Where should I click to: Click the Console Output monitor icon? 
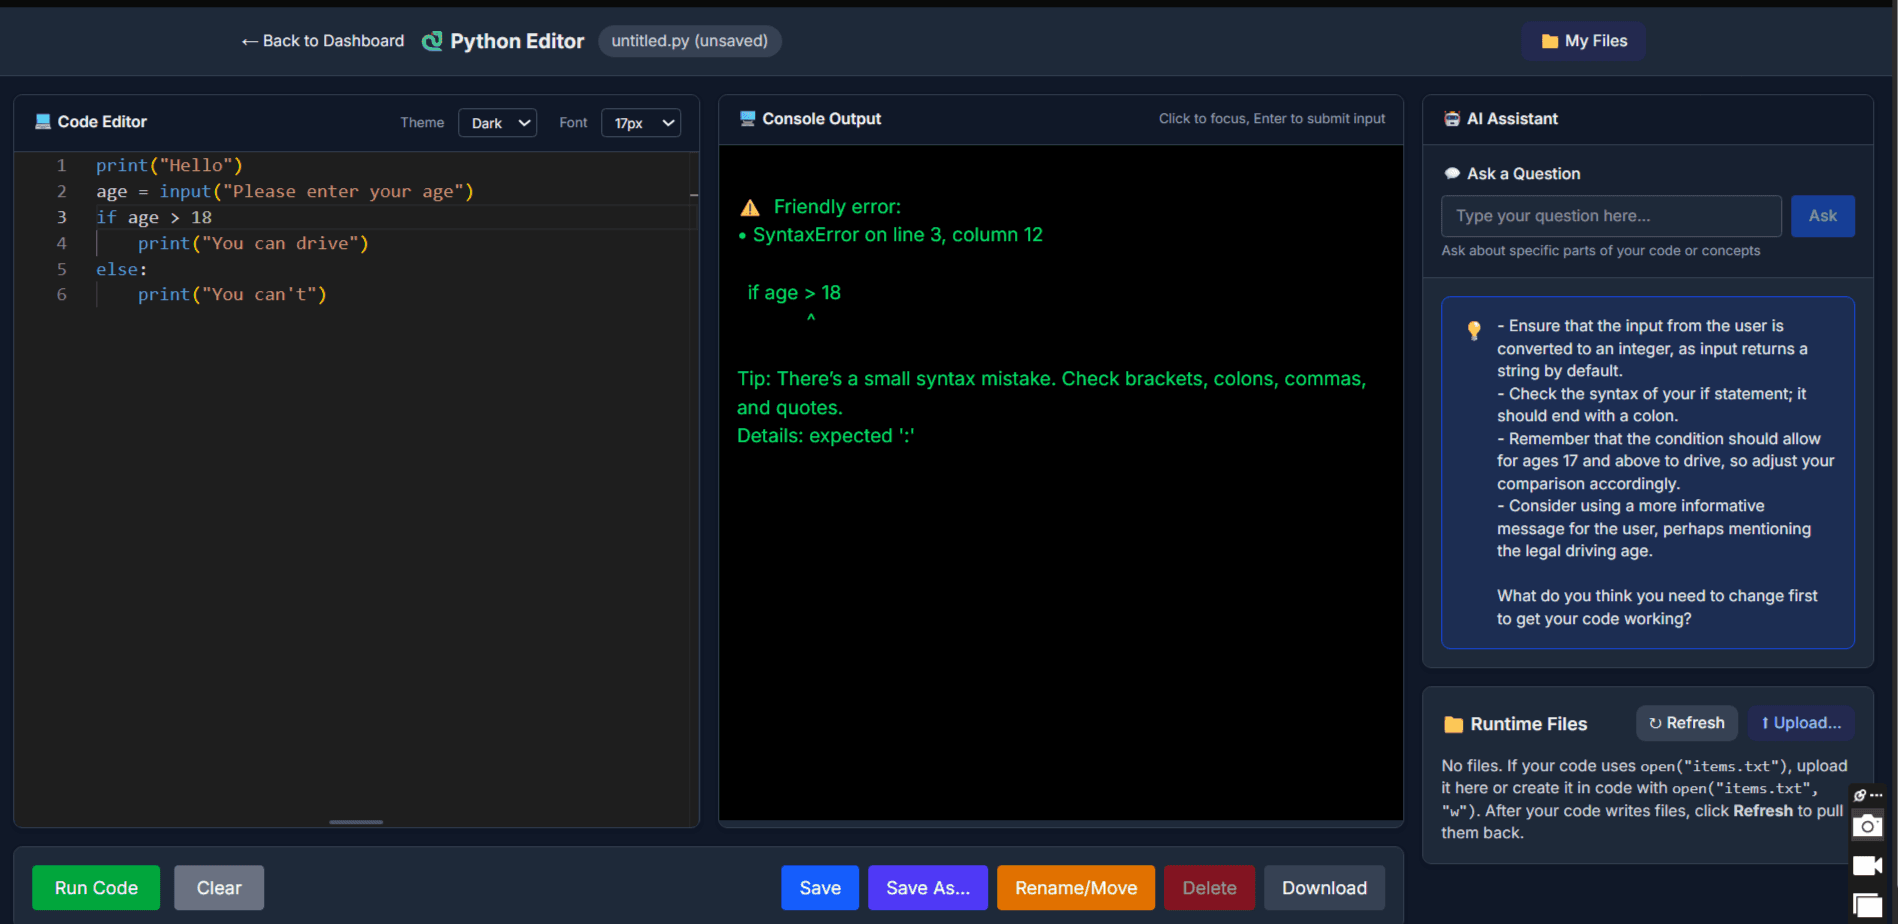coord(747,118)
